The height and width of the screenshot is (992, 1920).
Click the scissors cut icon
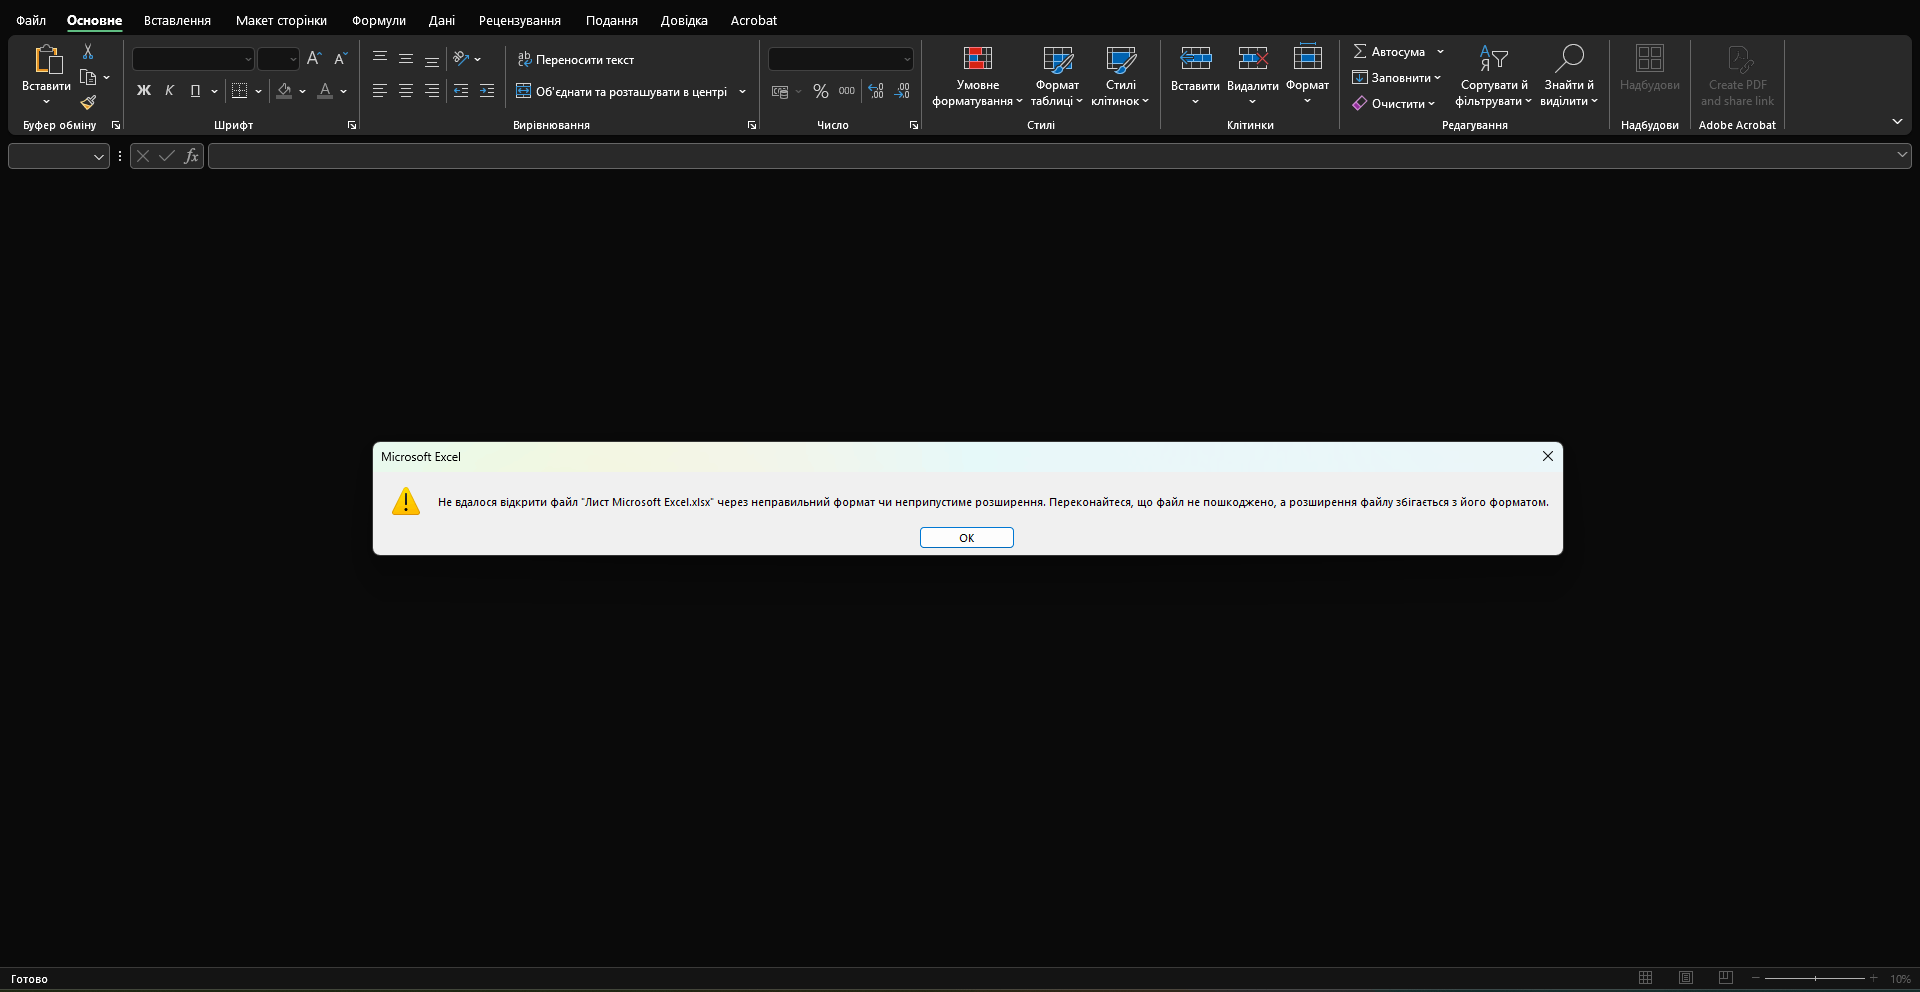(88, 51)
